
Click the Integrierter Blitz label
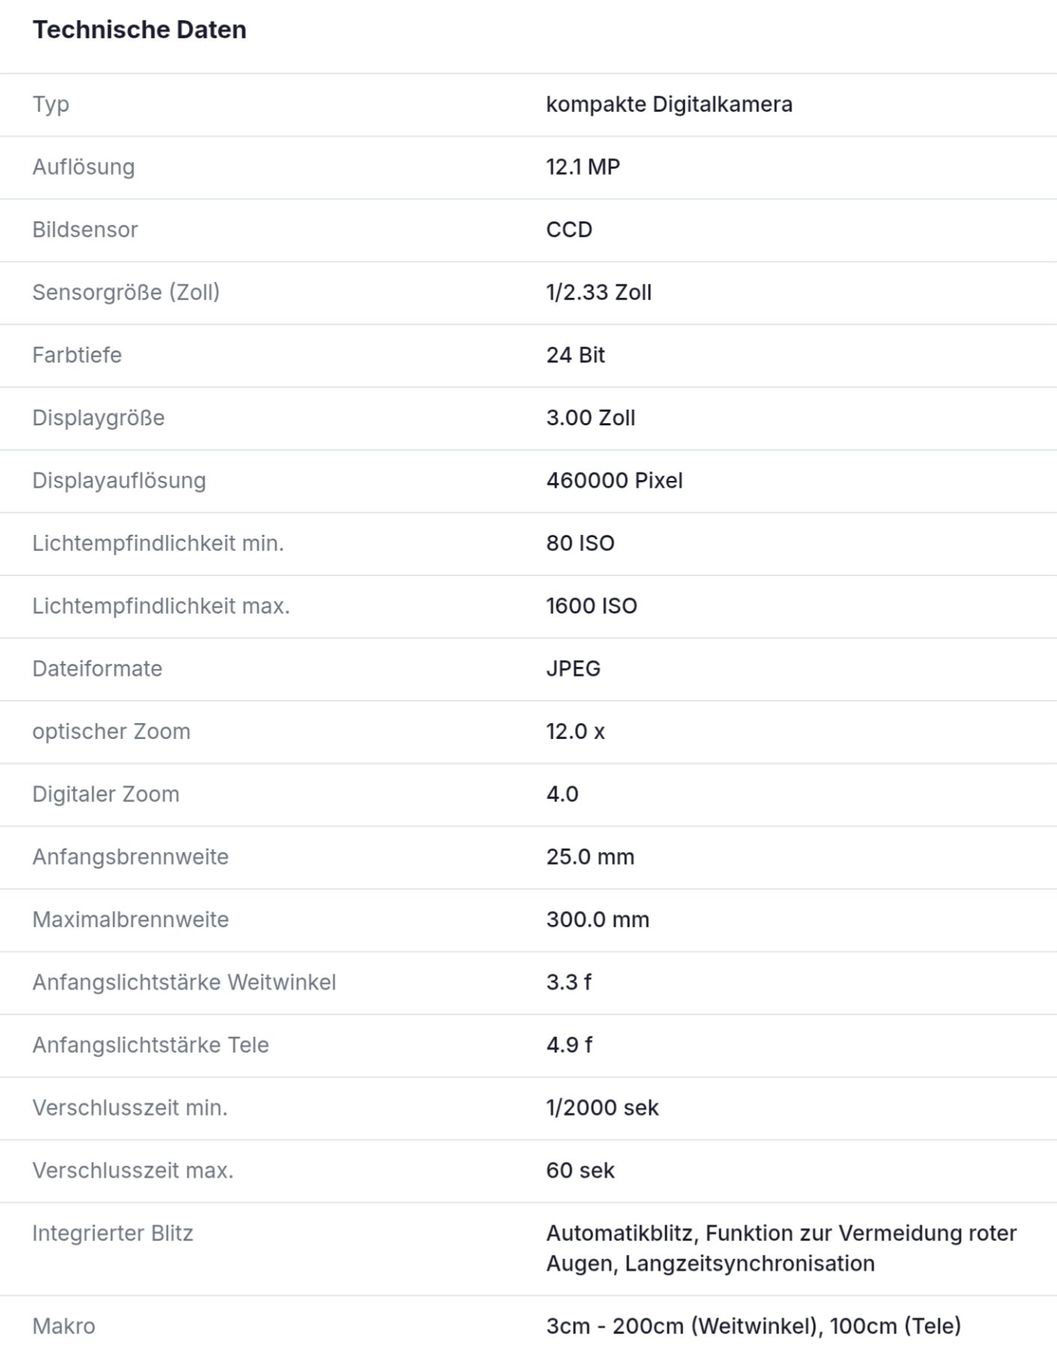[113, 1234]
